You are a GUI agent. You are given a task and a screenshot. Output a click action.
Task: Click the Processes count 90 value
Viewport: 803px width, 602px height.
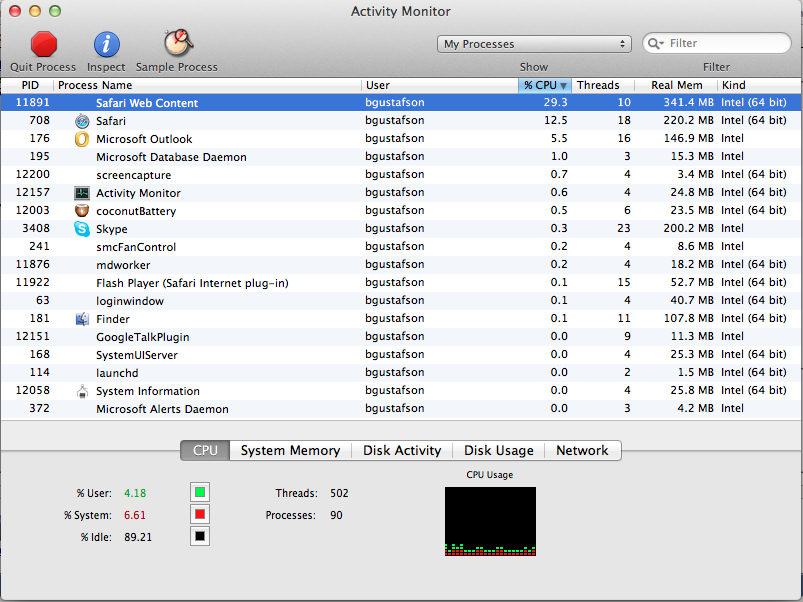336,515
